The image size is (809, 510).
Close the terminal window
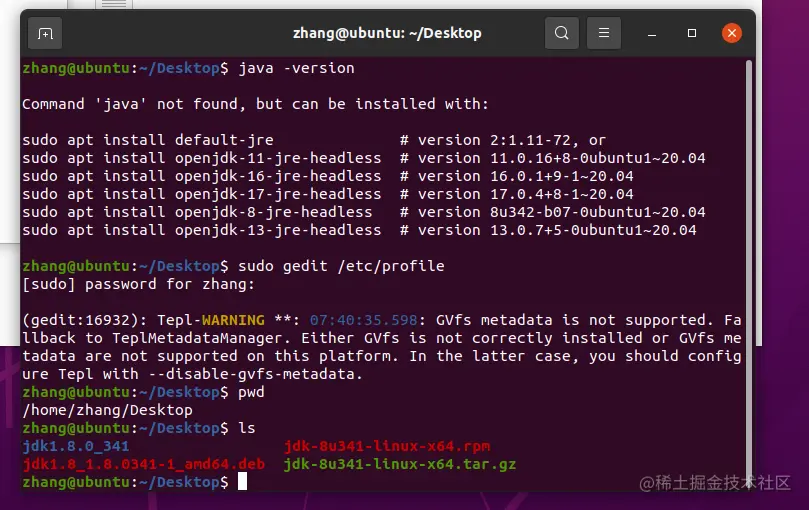coord(732,33)
